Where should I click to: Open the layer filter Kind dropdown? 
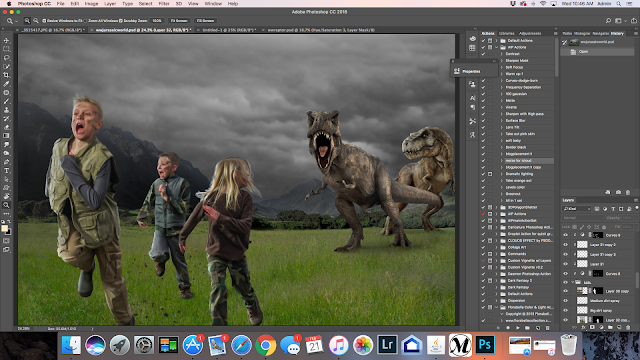click(577, 209)
